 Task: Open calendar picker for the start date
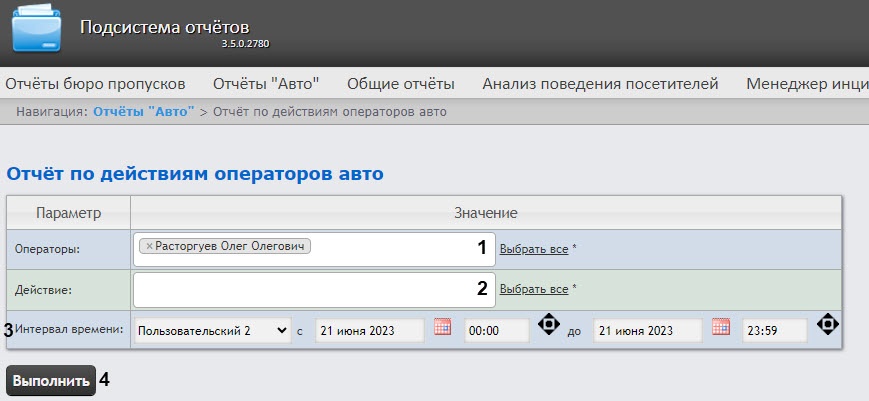[443, 327]
